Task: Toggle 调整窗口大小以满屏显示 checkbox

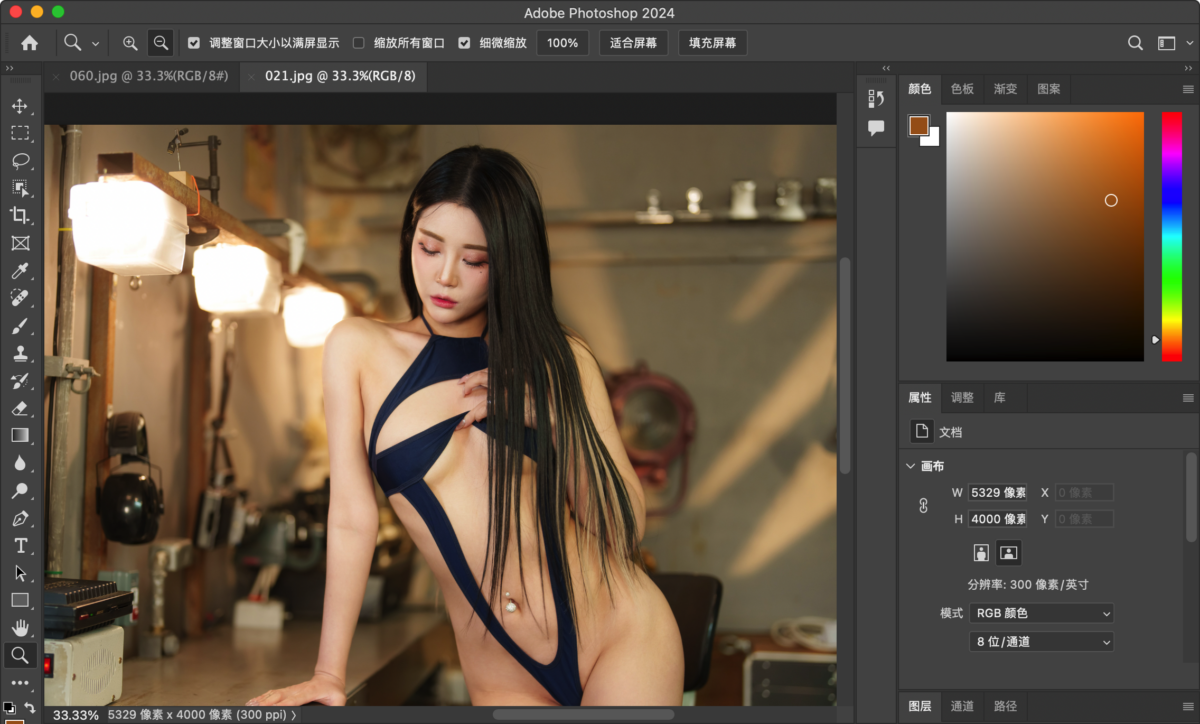Action: pyautogui.click(x=194, y=43)
